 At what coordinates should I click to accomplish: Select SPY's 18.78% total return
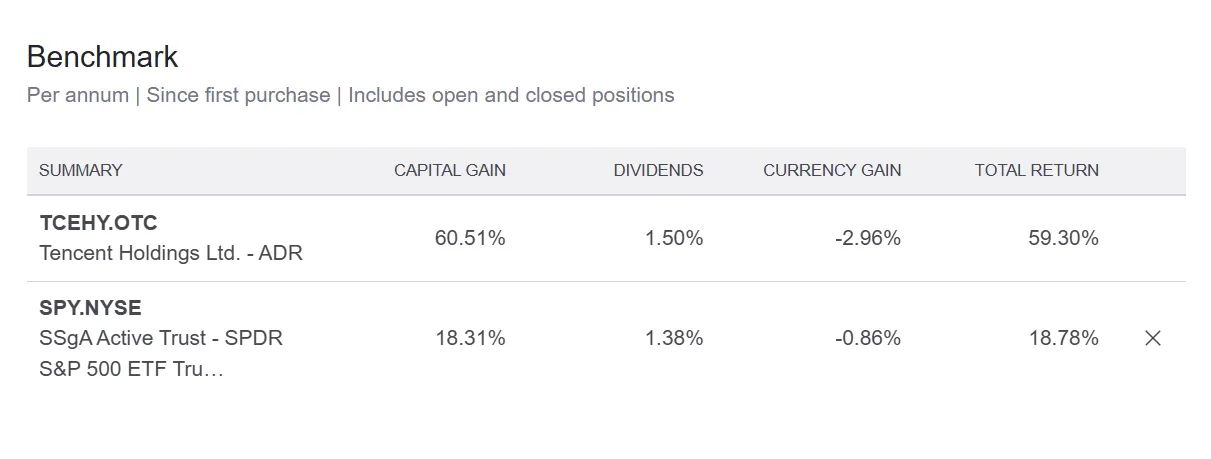pyautogui.click(x=1063, y=338)
